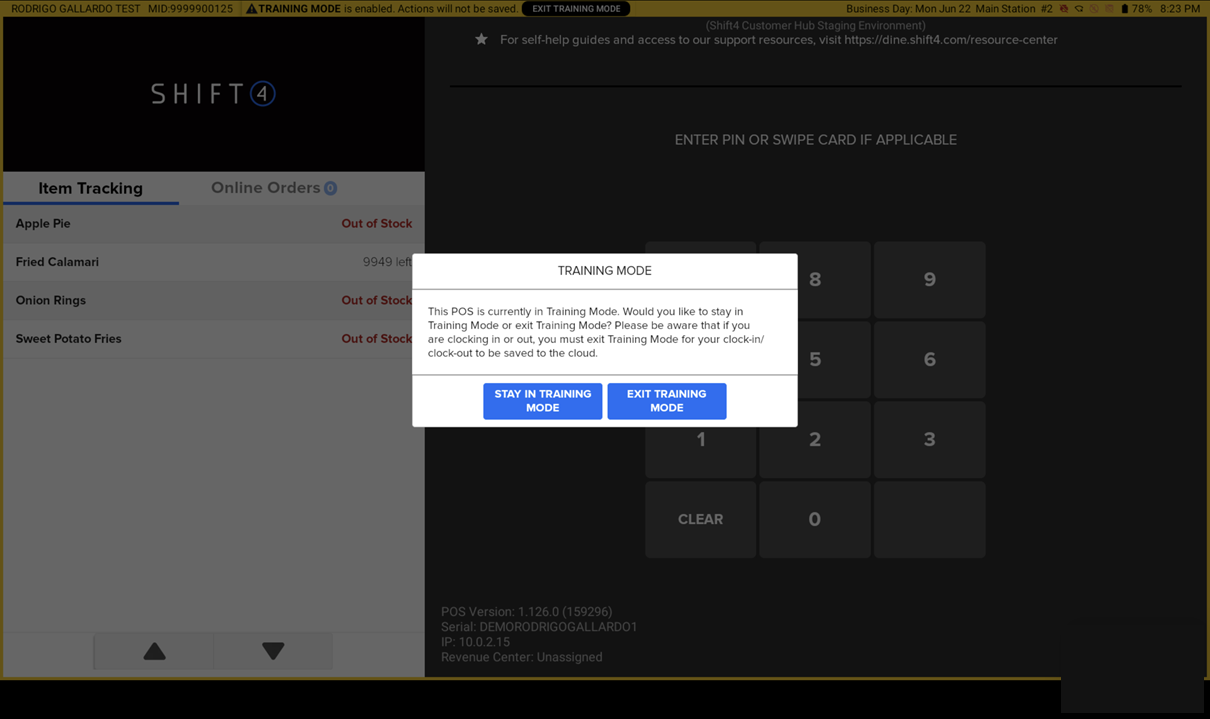Select the Fried Calamari row
1210x719 pixels.
pos(213,262)
